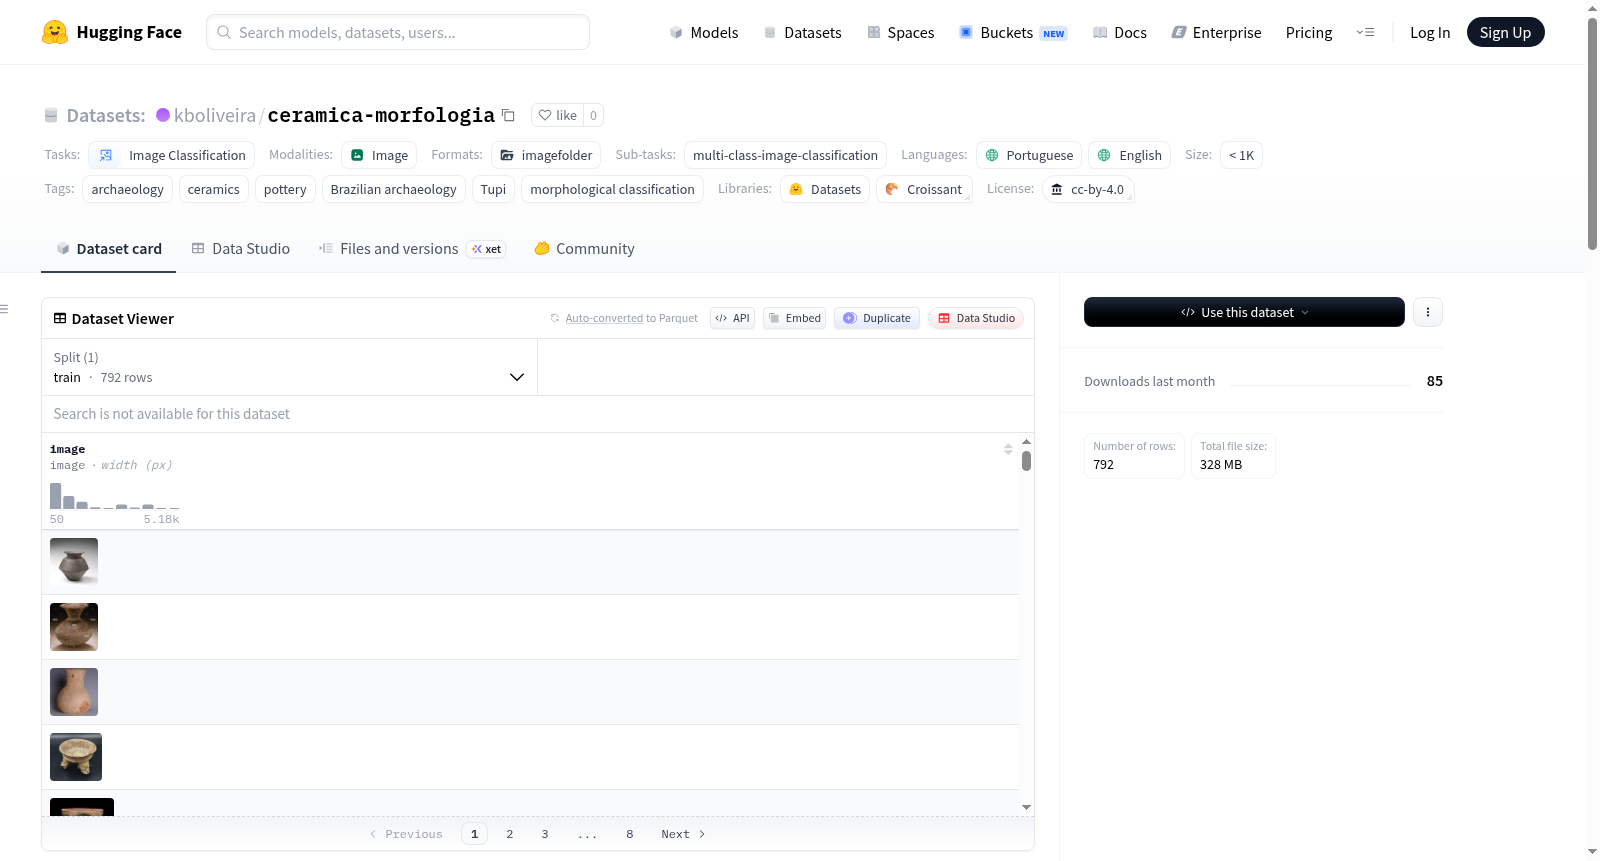The image size is (1600, 861).
Task: Click Log In
Action: pos(1430,32)
